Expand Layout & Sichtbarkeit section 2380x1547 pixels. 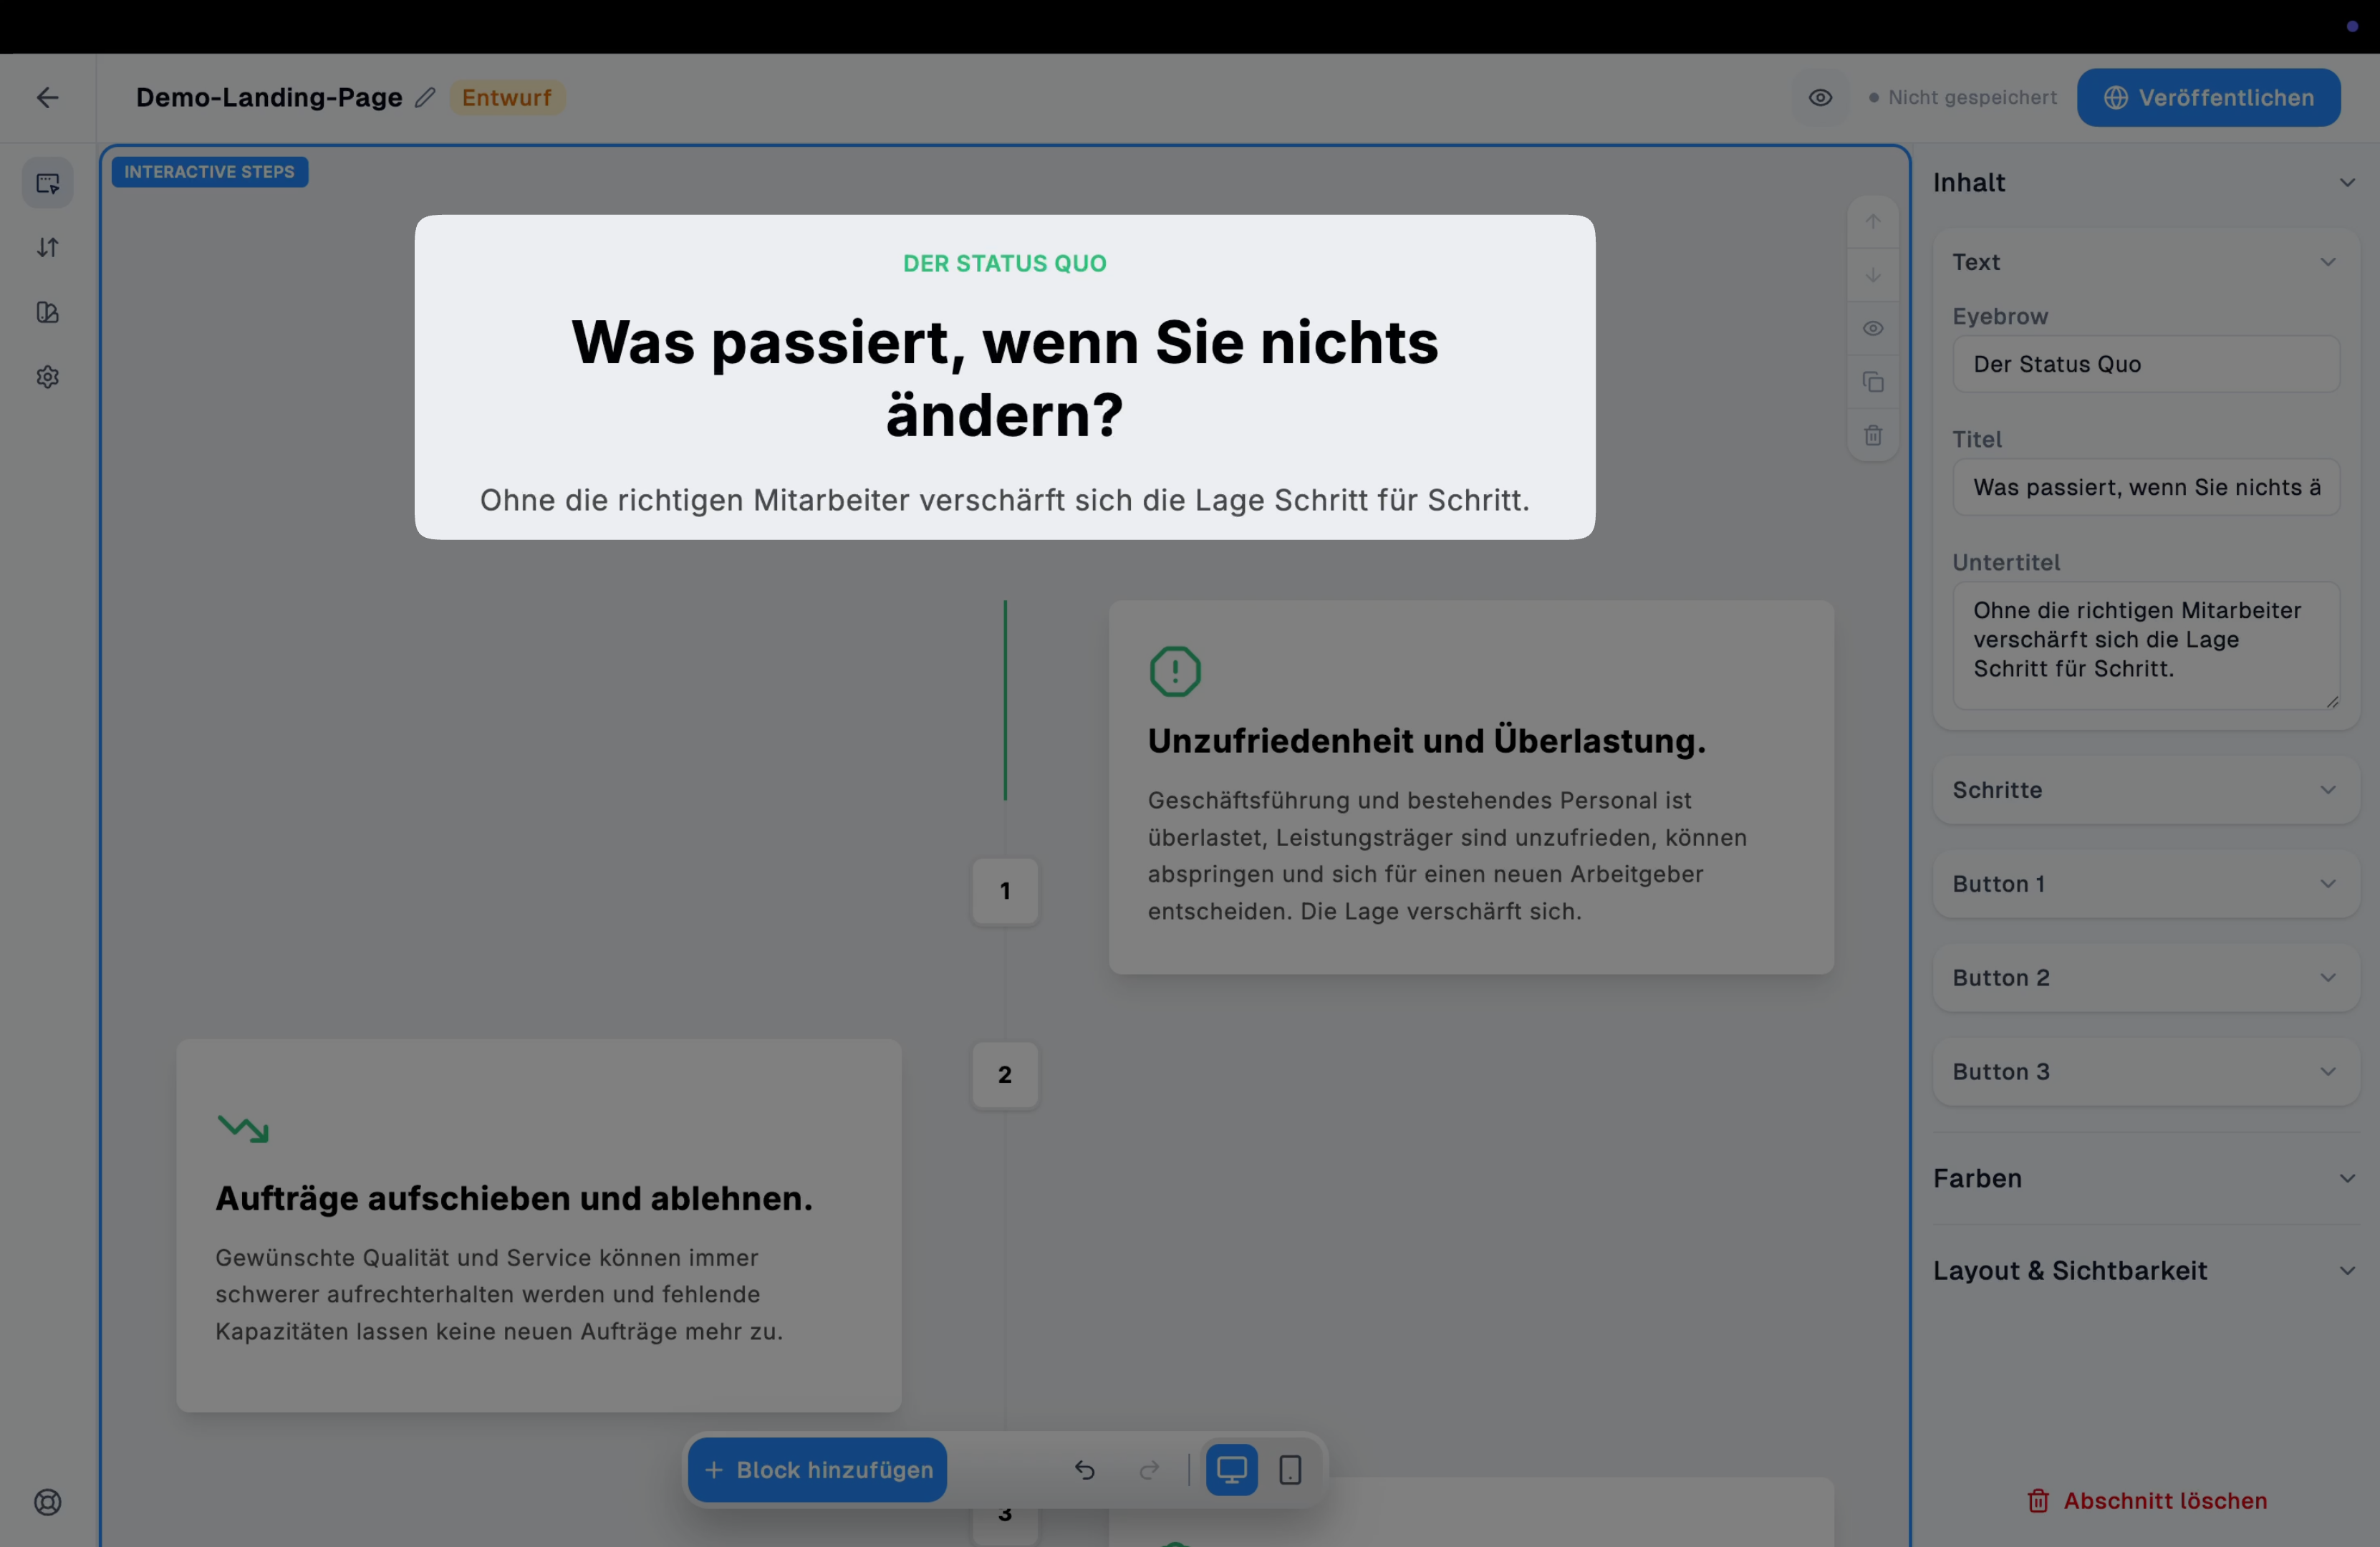click(2145, 1270)
